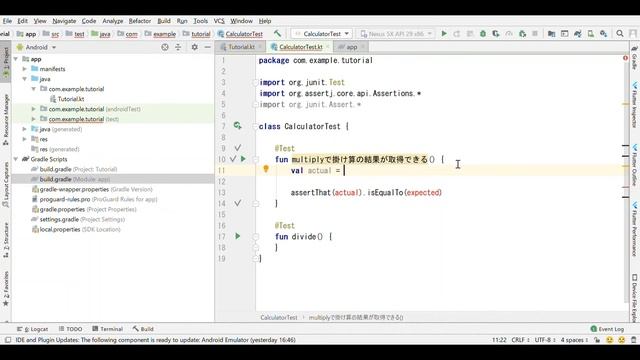This screenshot has width=640, height=360.
Task: Click the tutorial breadcrumb in navigation bar
Action: [196, 34]
